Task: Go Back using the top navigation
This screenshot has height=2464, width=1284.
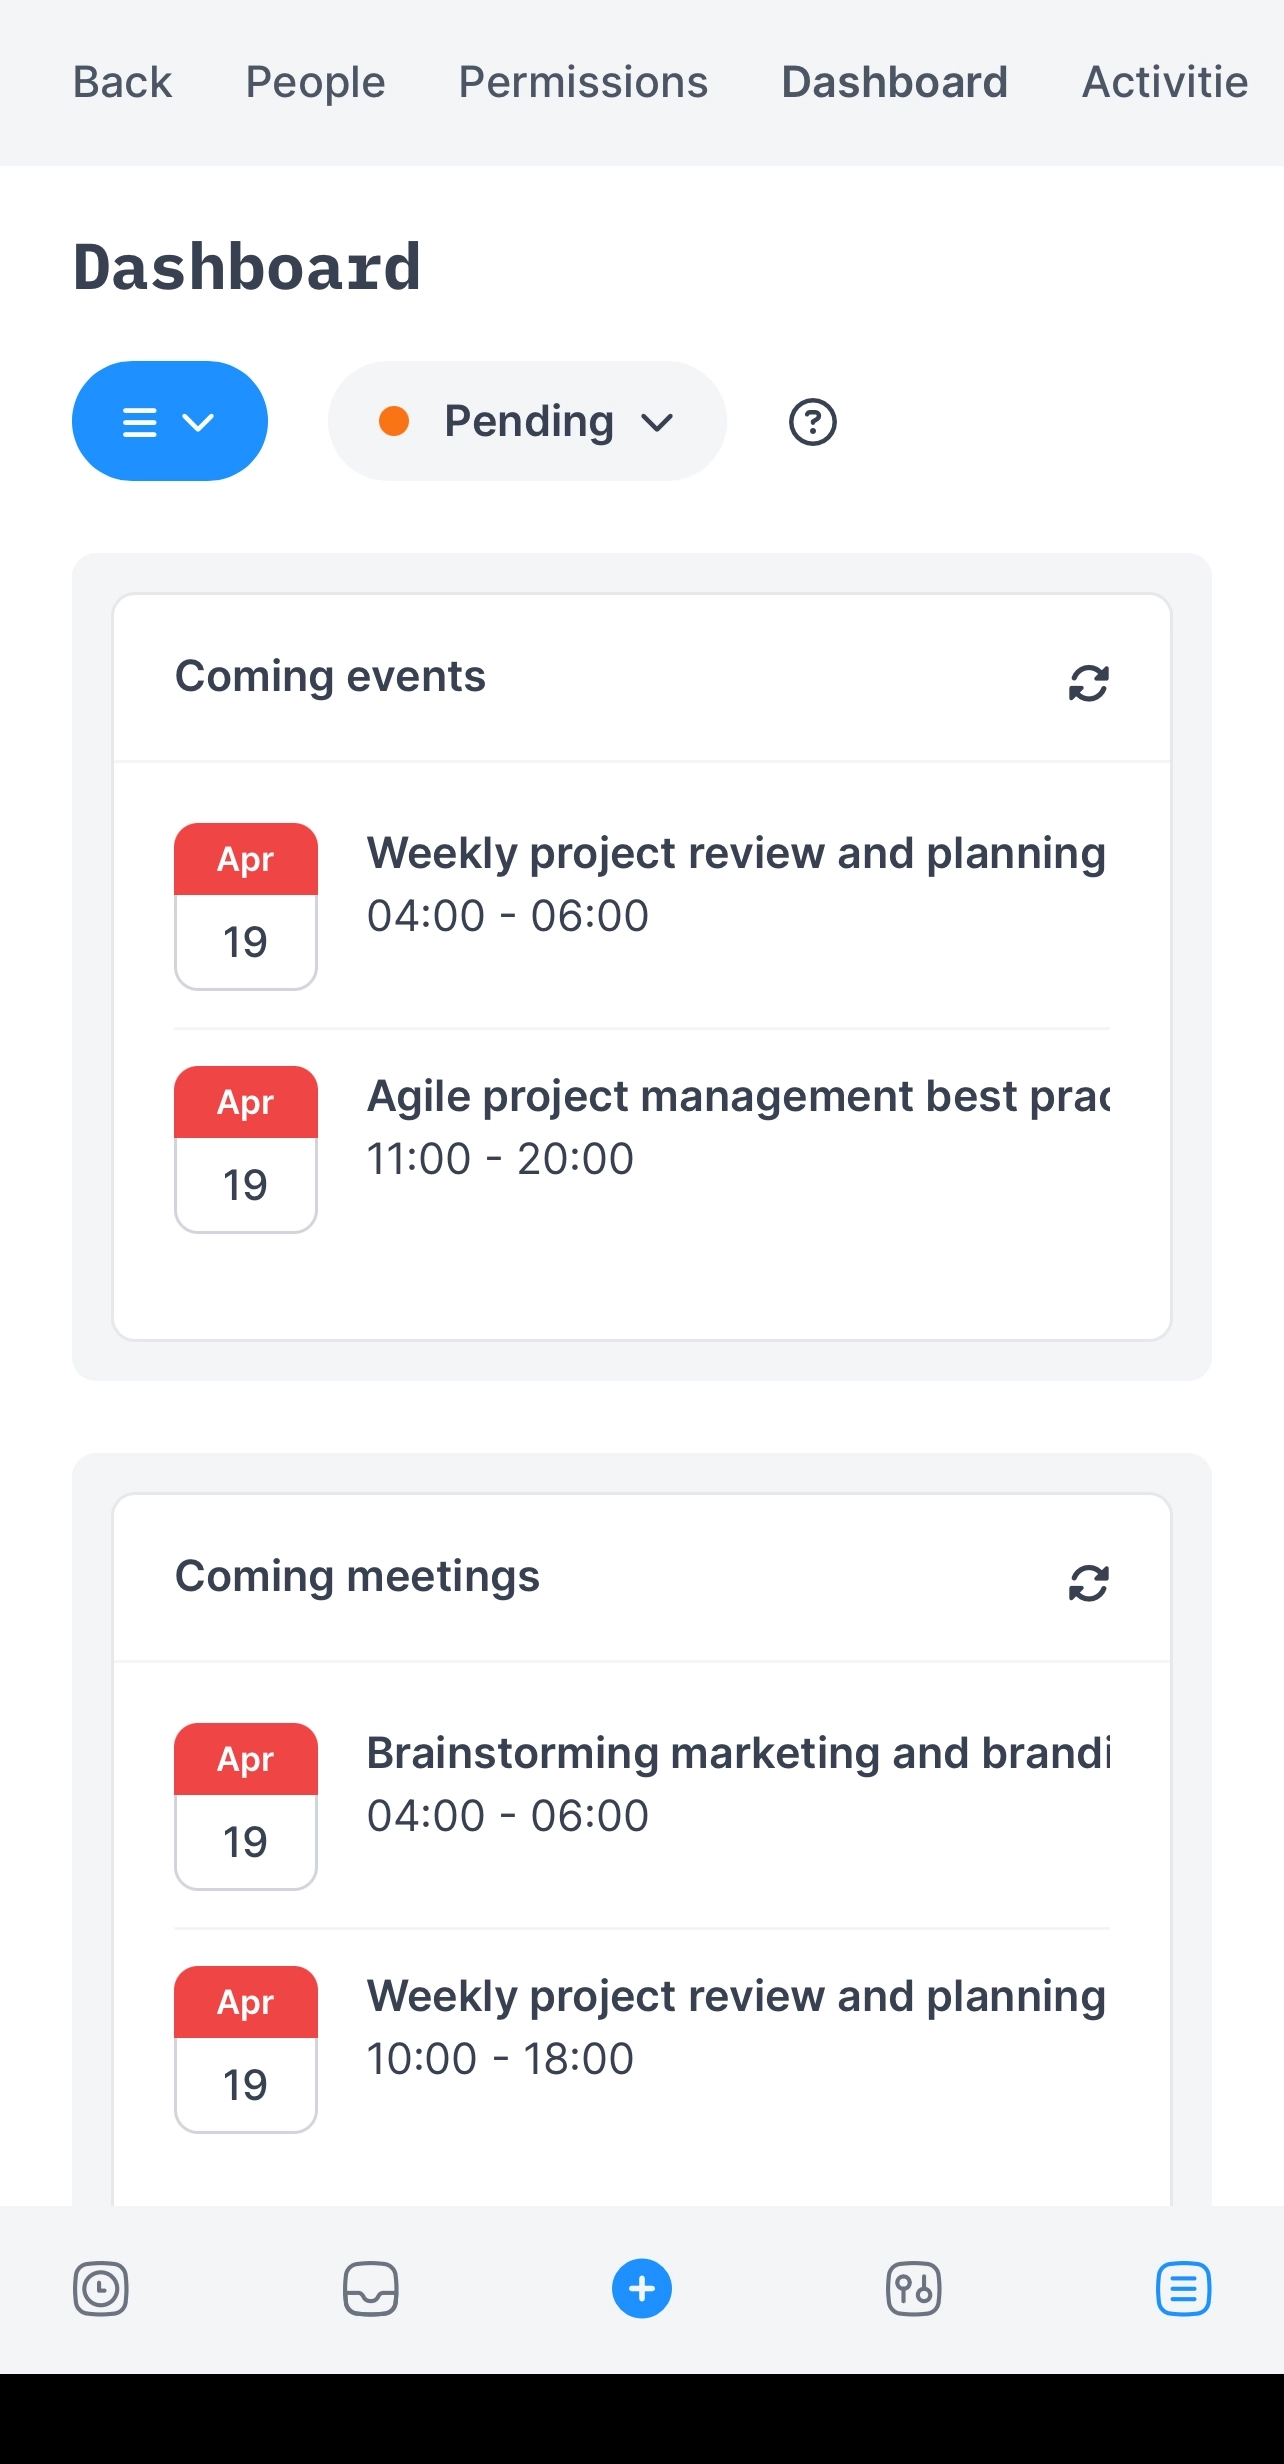Action: click(122, 82)
